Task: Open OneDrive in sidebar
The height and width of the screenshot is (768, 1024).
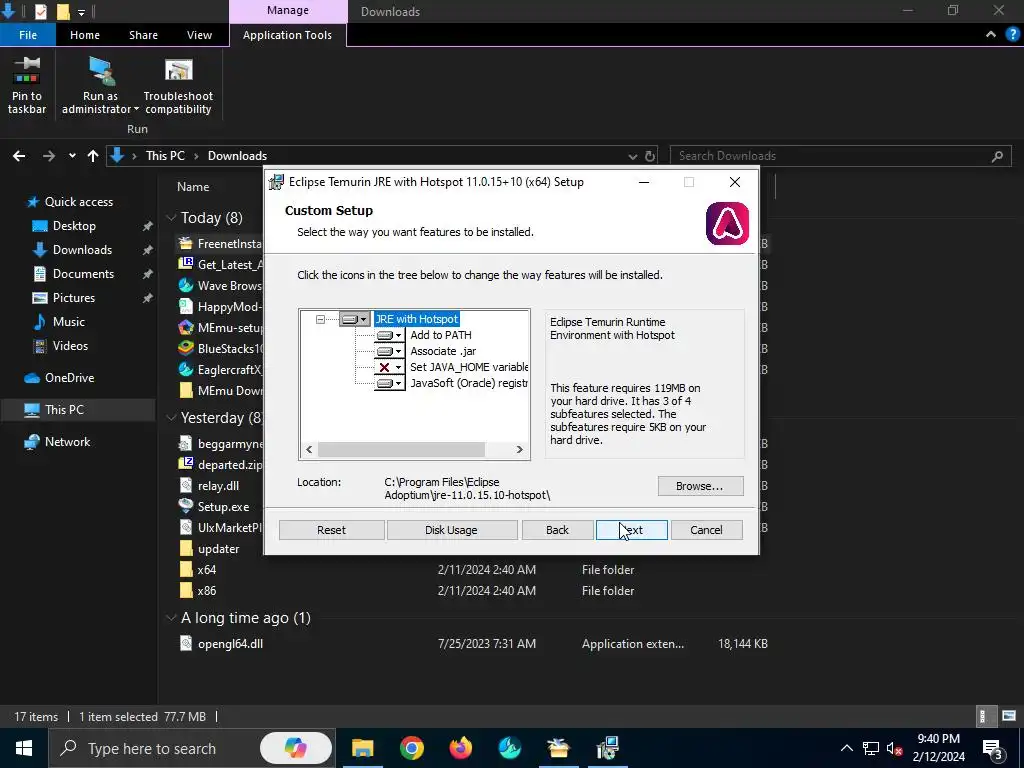Action: point(69,378)
